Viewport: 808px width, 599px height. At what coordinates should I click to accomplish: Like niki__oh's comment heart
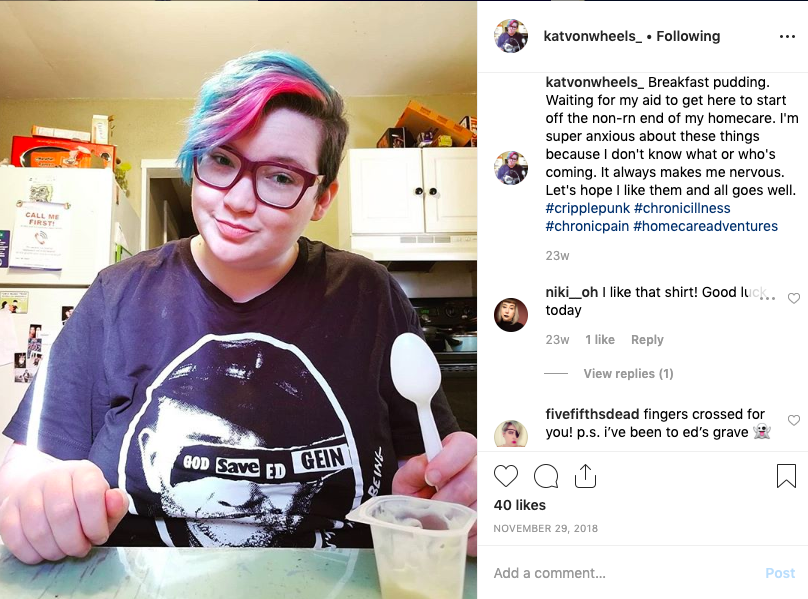click(794, 298)
